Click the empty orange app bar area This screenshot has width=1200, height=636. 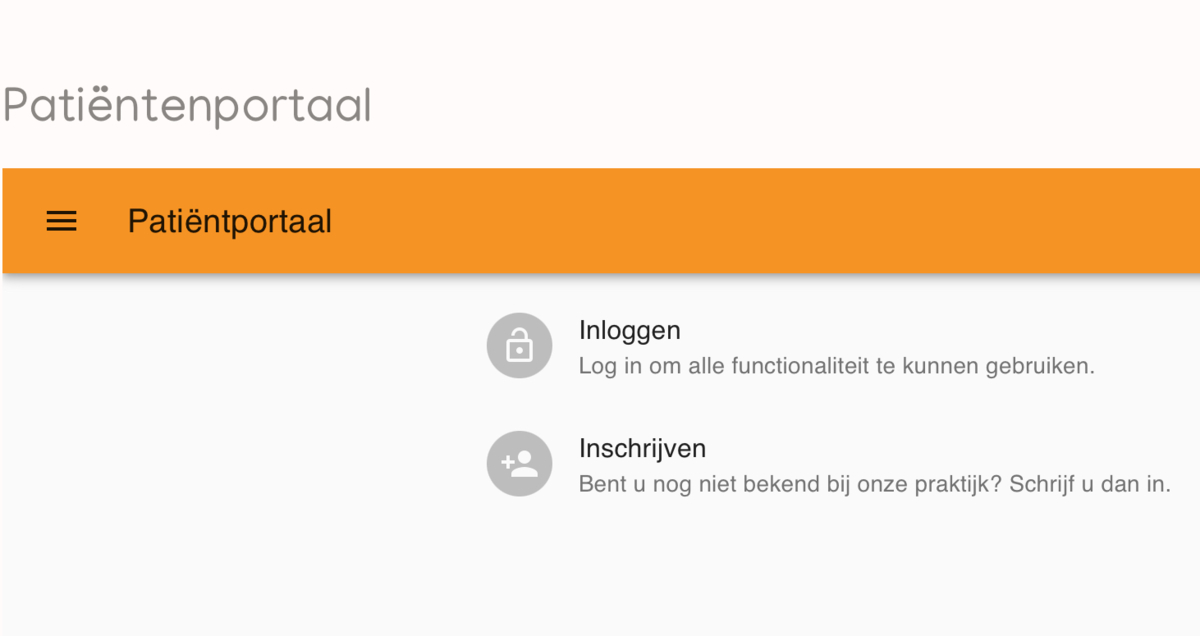760,221
